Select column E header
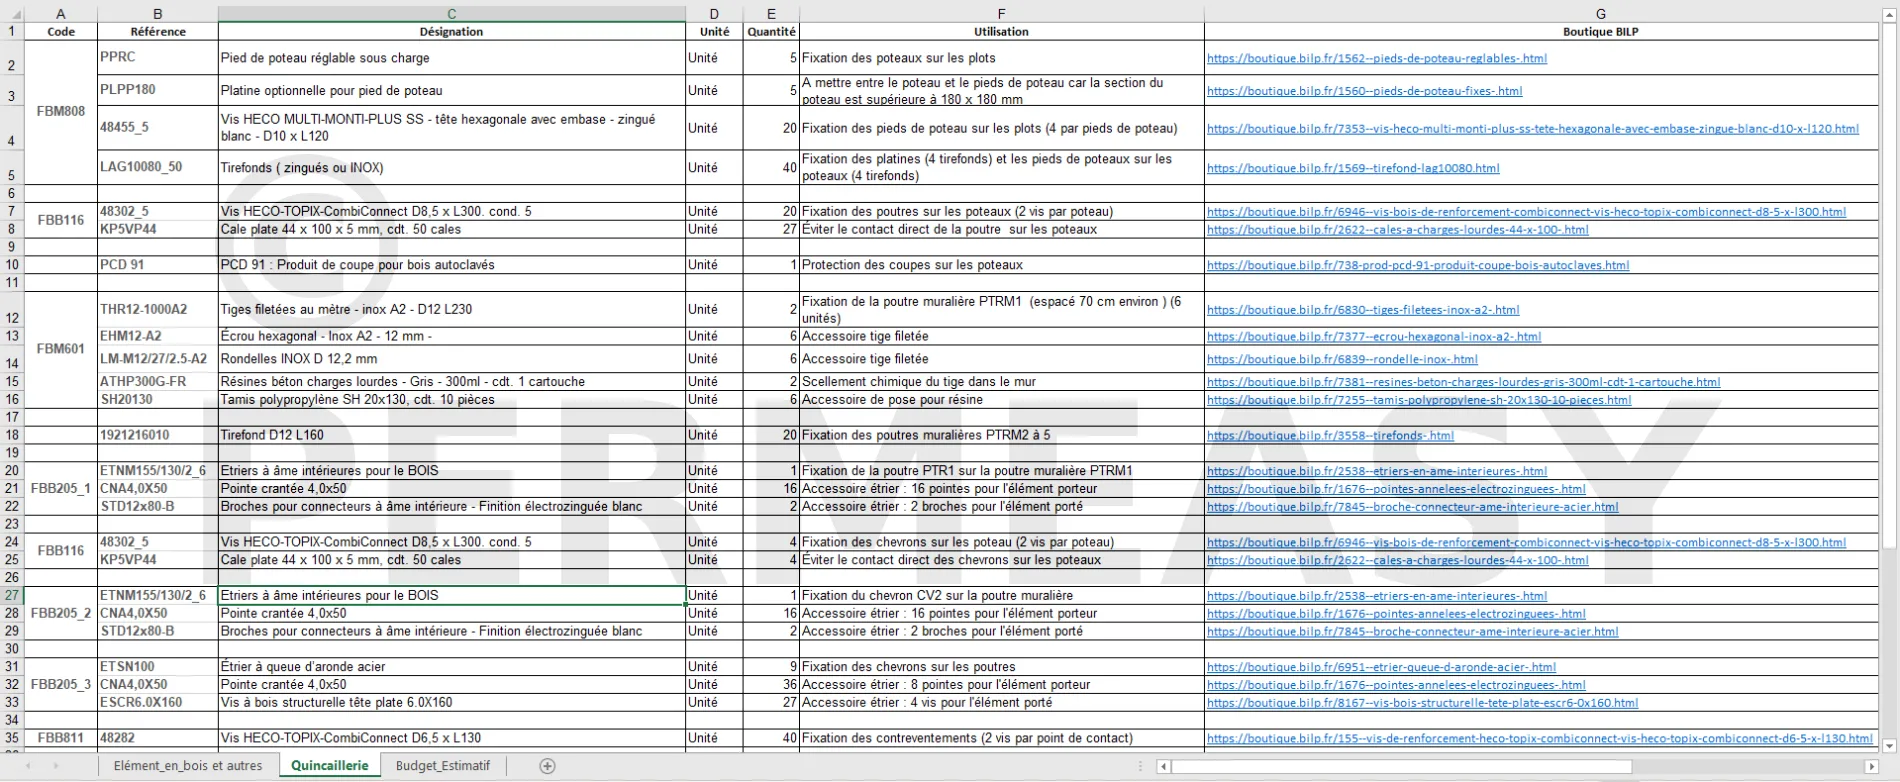The height and width of the screenshot is (782, 1900). tap(771, 14)
